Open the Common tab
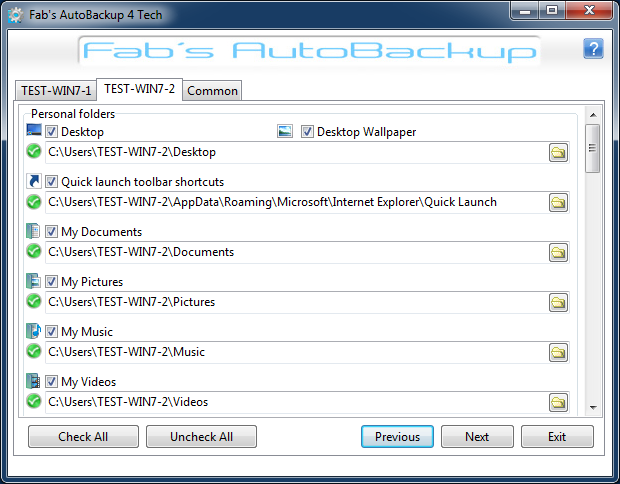The image size is (620, 484). click(x=212, y=91)
